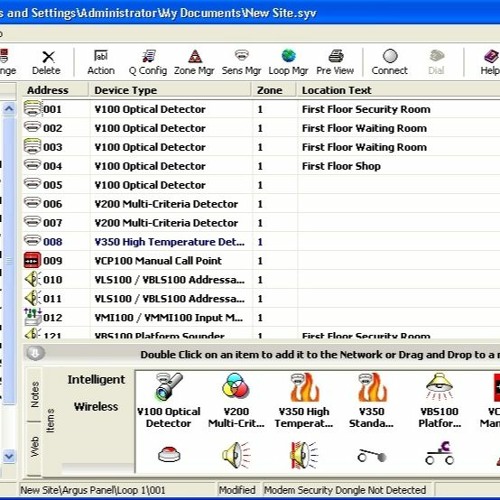This screenshot has height=500, width=500.
Task: Select the yellow sounder palette icon
Action: click(x=236, y=455)
